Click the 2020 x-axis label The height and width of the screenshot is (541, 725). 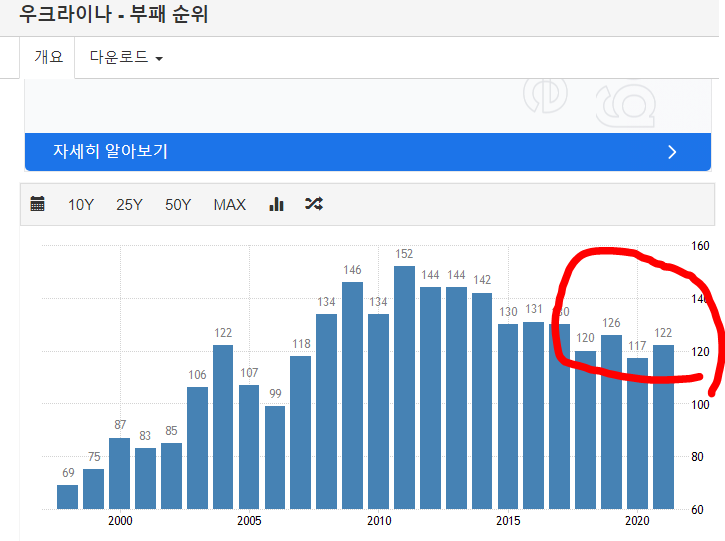(x=637, y=521)
